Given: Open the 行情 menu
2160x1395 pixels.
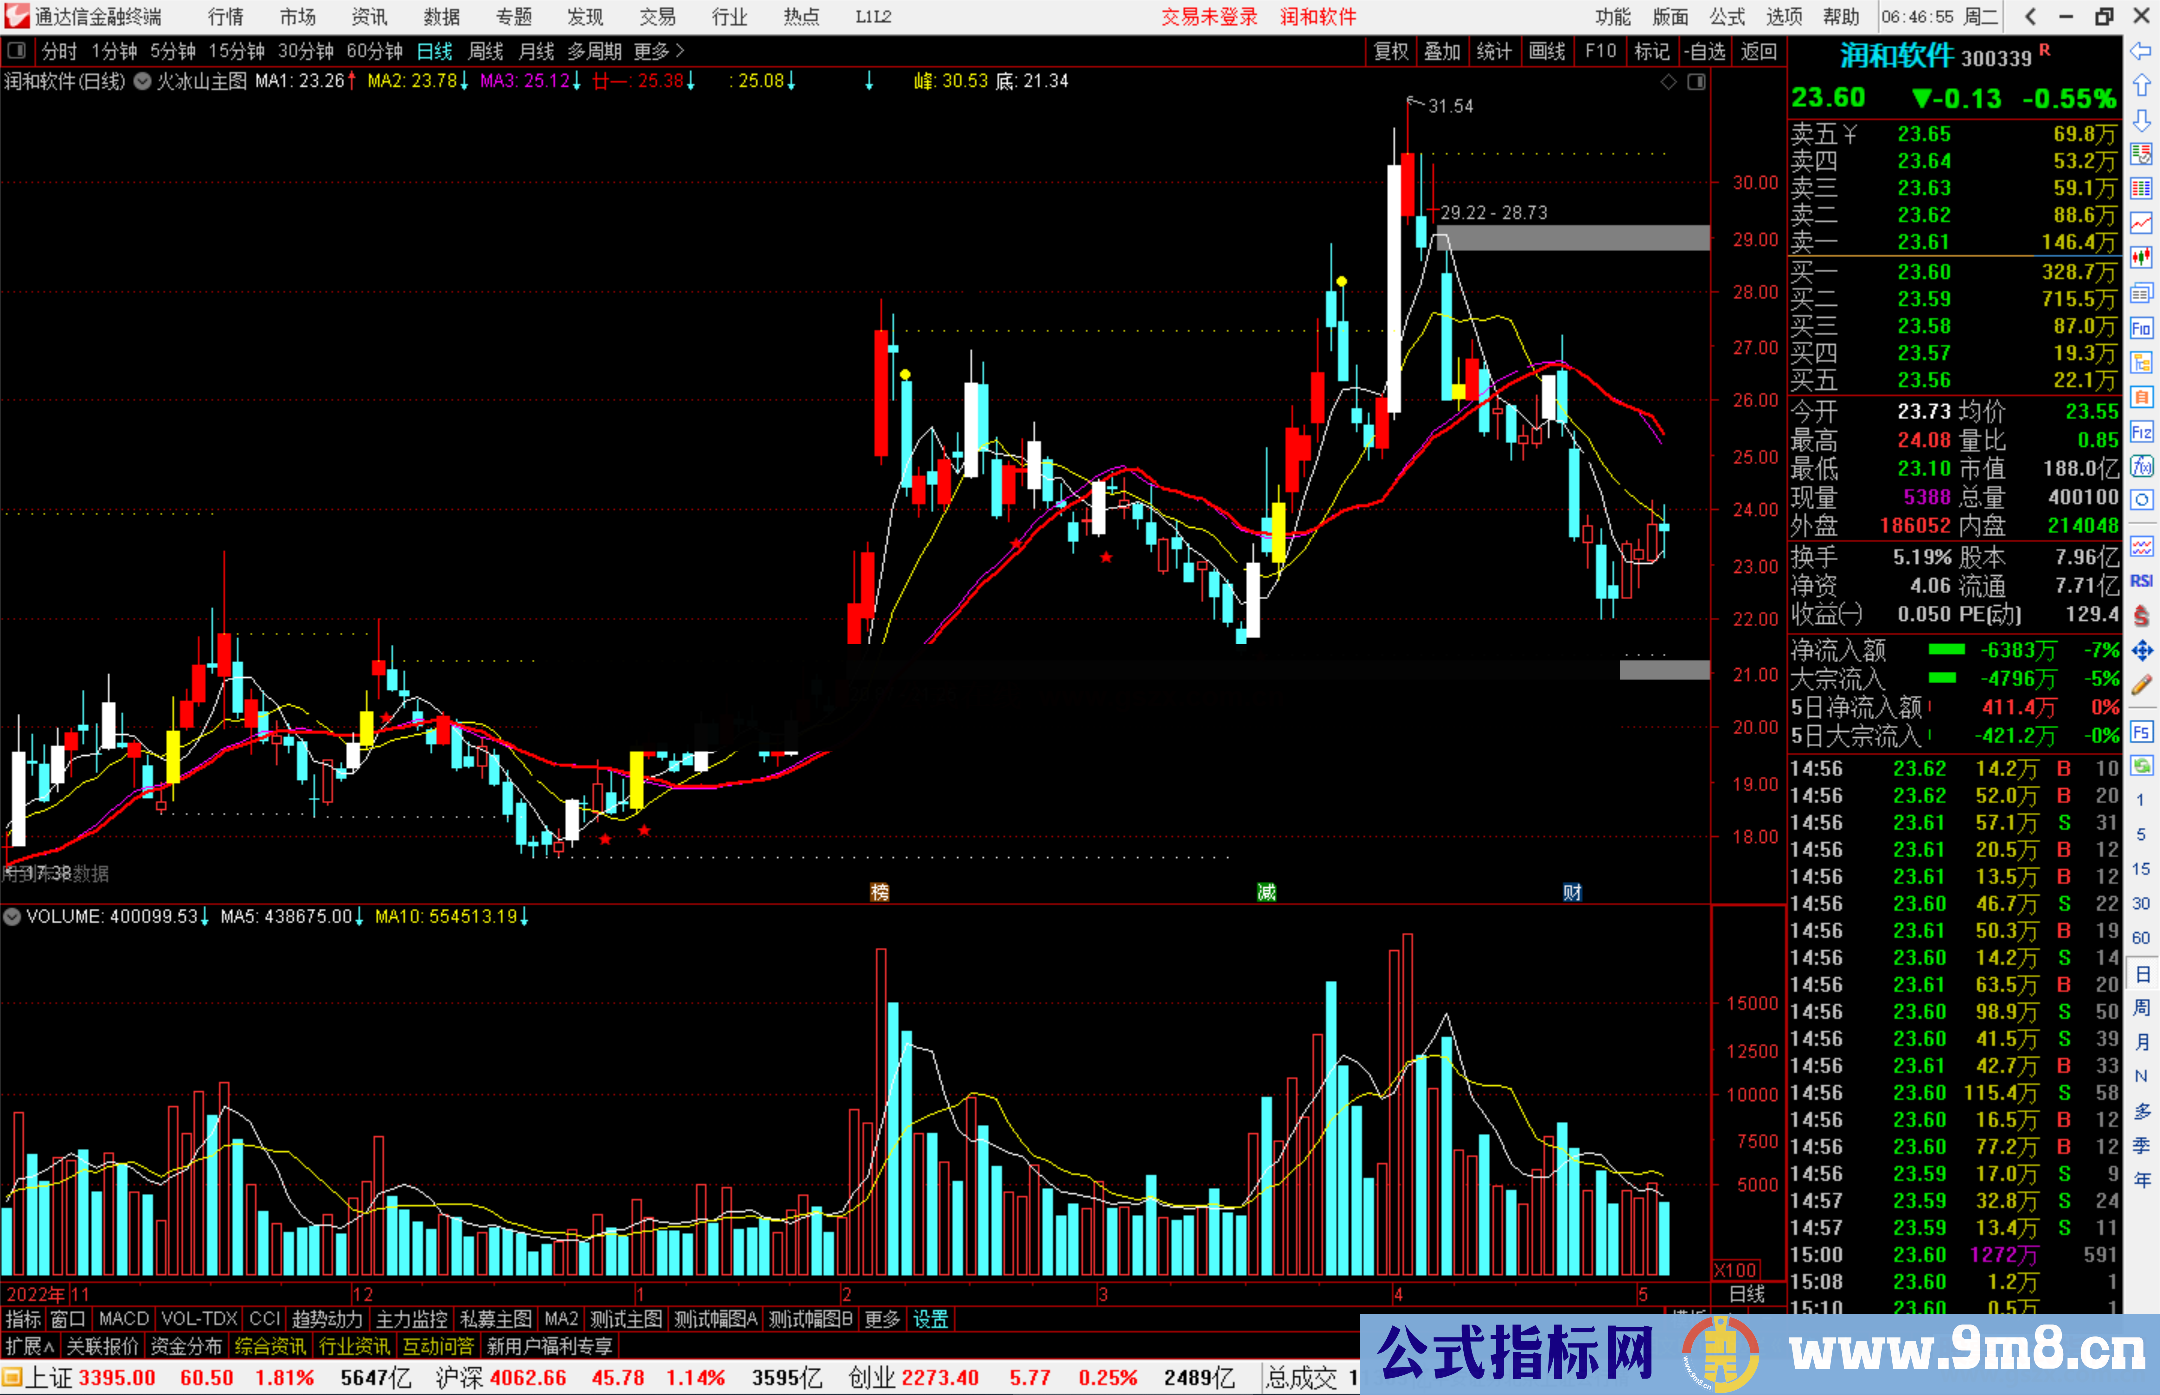Looking at the screenshot, I should point(225,17).
